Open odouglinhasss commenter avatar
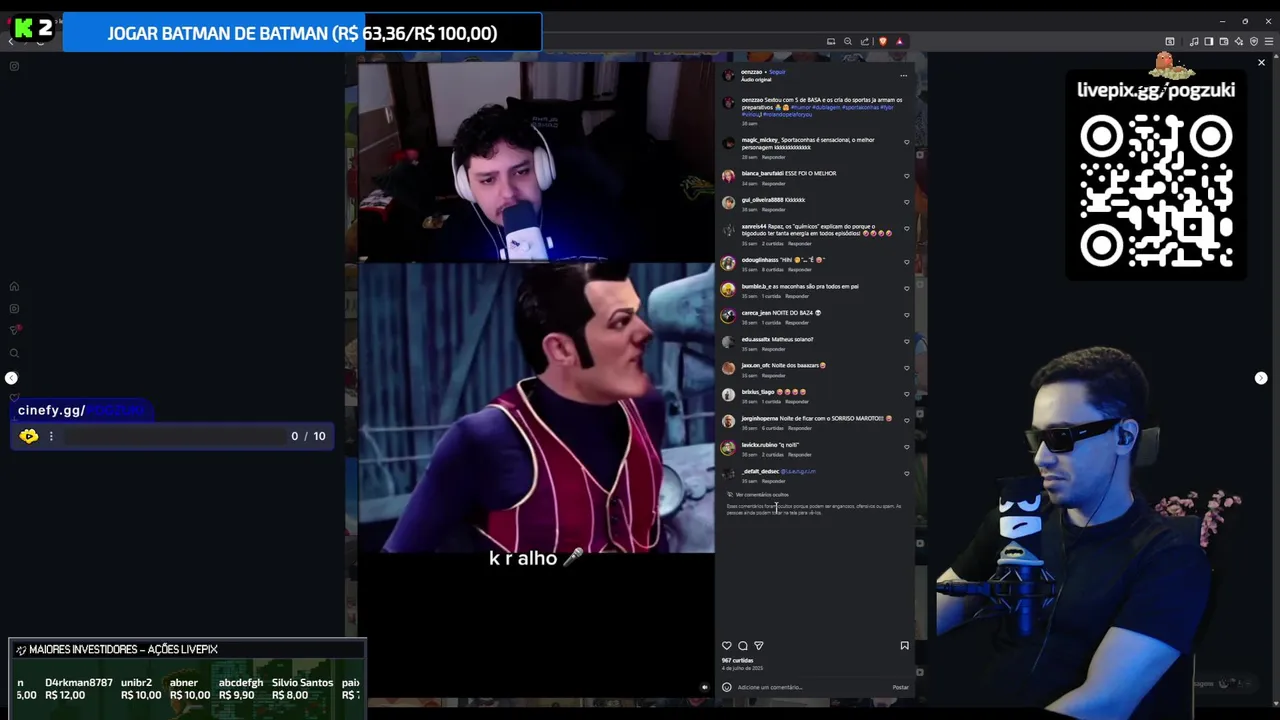 coord(728,263)
